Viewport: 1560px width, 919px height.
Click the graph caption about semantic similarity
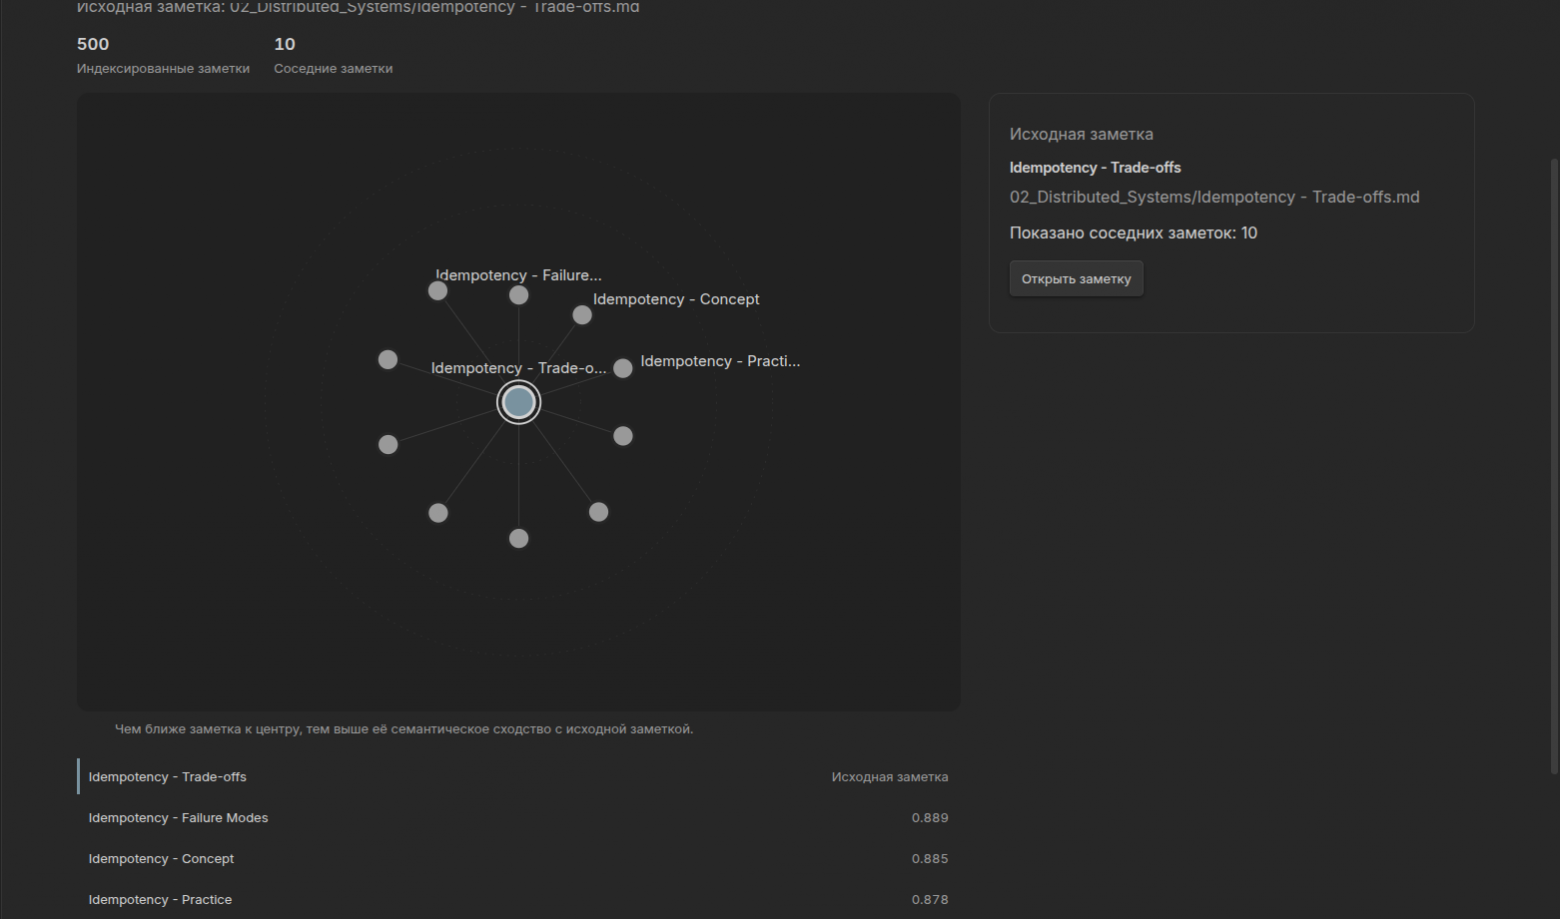[404, 729]
